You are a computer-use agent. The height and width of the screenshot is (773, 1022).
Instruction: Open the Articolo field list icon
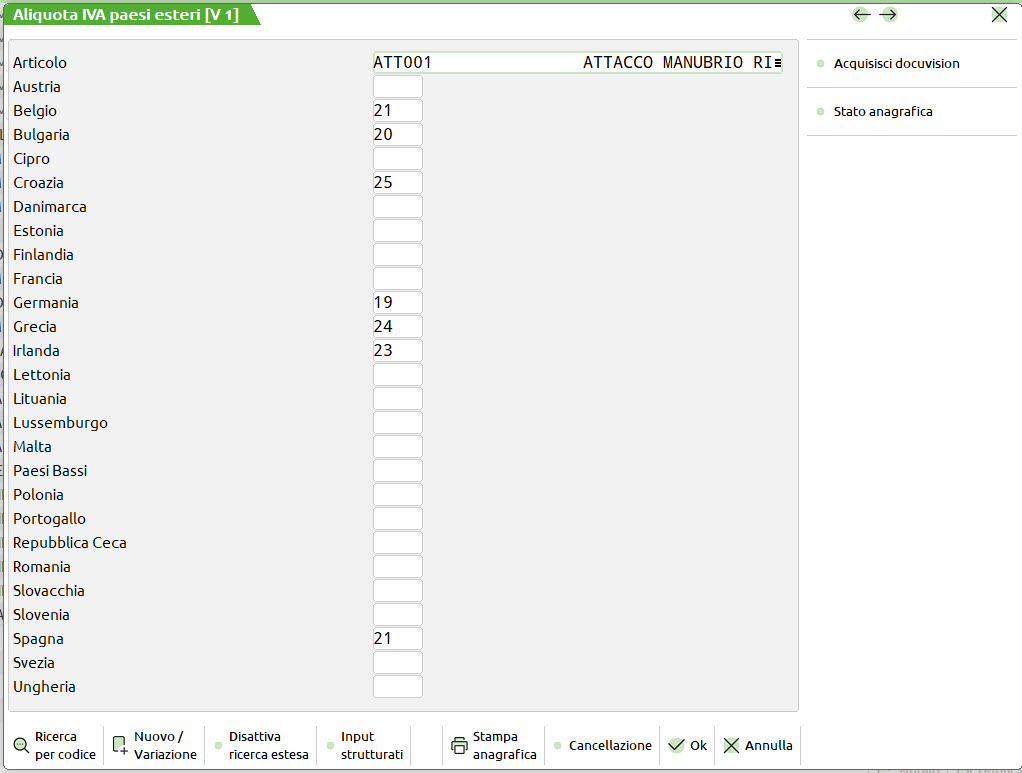777,63
